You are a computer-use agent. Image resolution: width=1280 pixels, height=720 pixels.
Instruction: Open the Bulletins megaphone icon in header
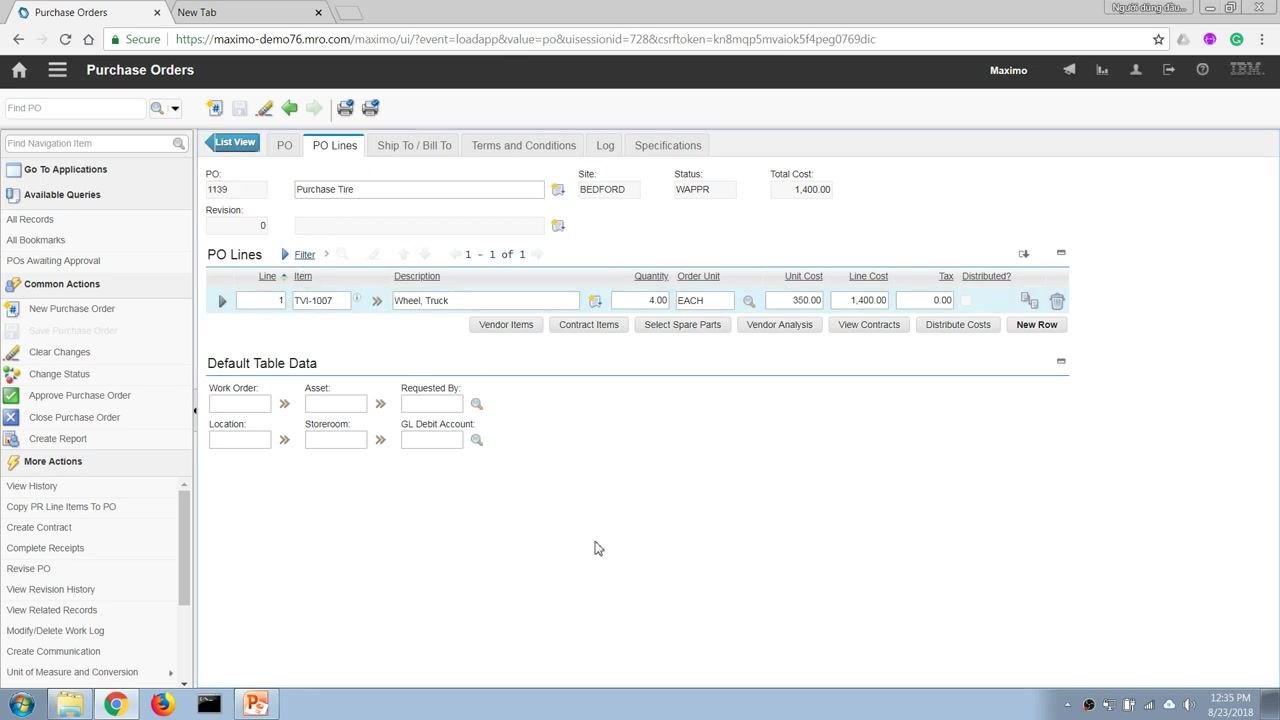pos(1069,70)
